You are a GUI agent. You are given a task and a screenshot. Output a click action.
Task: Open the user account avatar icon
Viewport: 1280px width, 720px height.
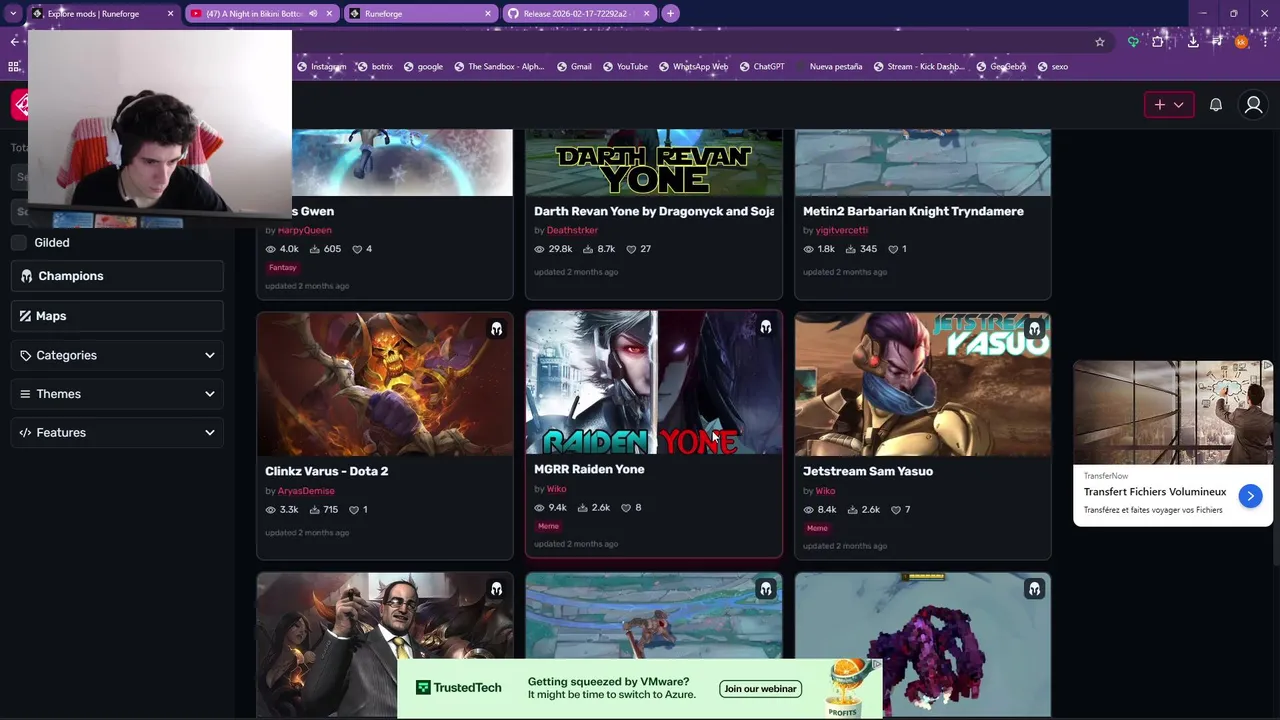pyautogui.click(x=1253, y=105)
